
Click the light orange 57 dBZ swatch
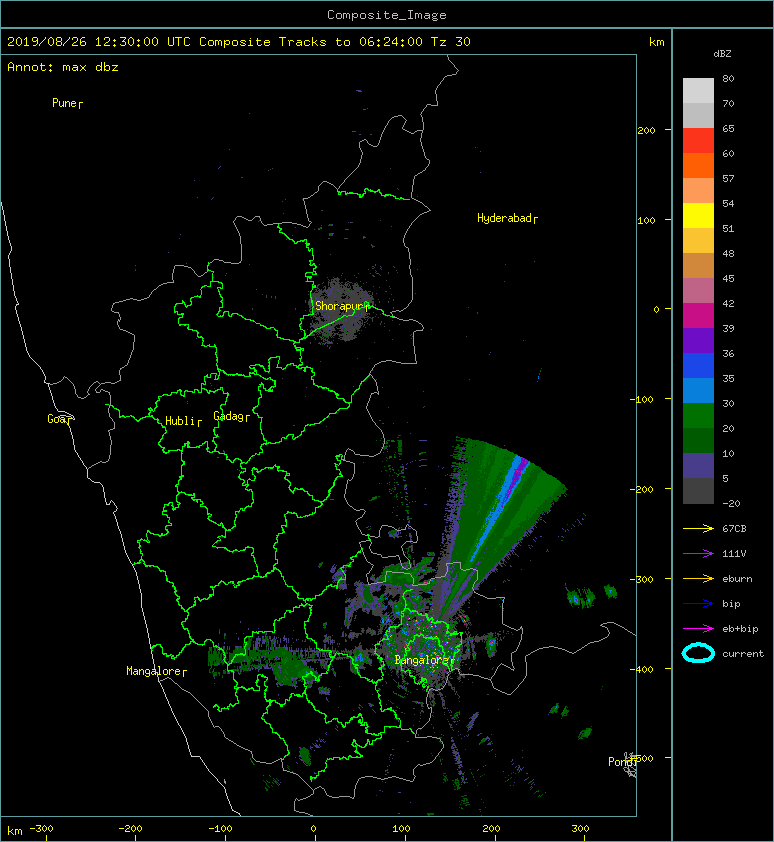click(x=698, y=190)
